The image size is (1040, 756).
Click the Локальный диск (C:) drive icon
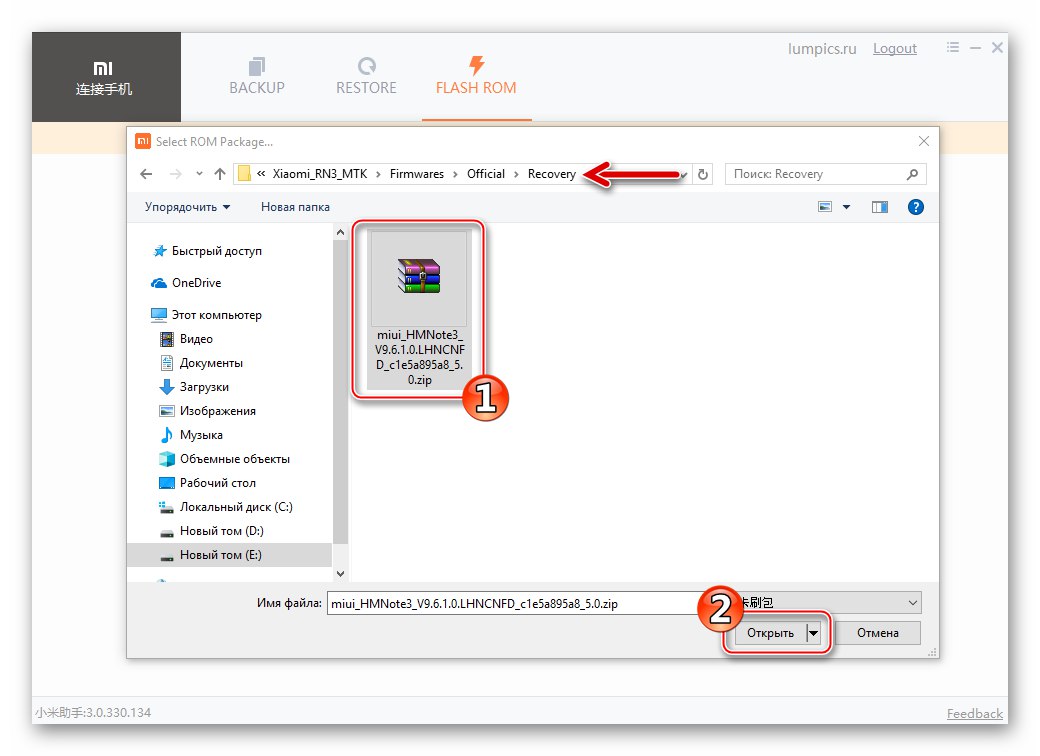(x=166, y=507)
